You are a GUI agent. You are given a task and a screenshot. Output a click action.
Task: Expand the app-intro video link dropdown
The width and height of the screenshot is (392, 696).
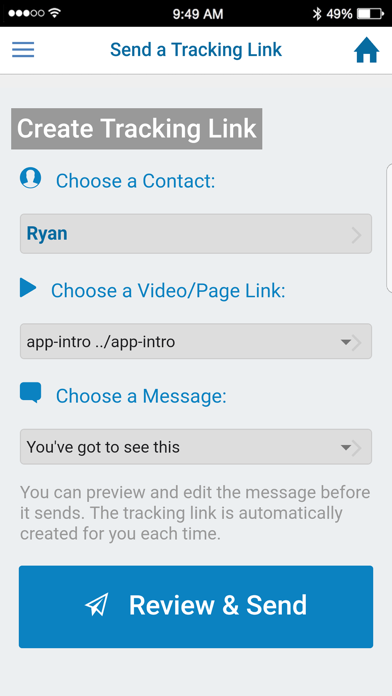(196, 341)
